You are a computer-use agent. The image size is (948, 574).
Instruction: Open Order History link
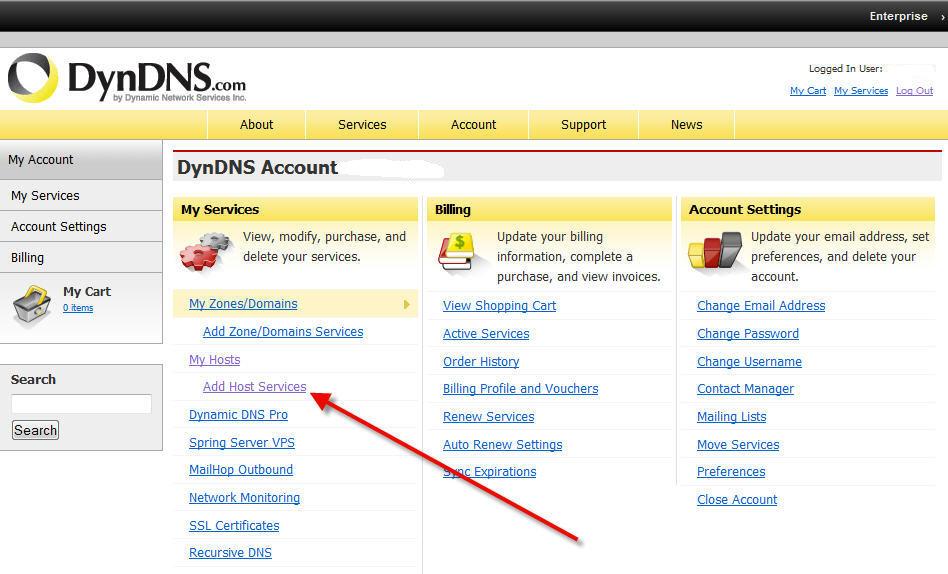[x=481, y=362]
